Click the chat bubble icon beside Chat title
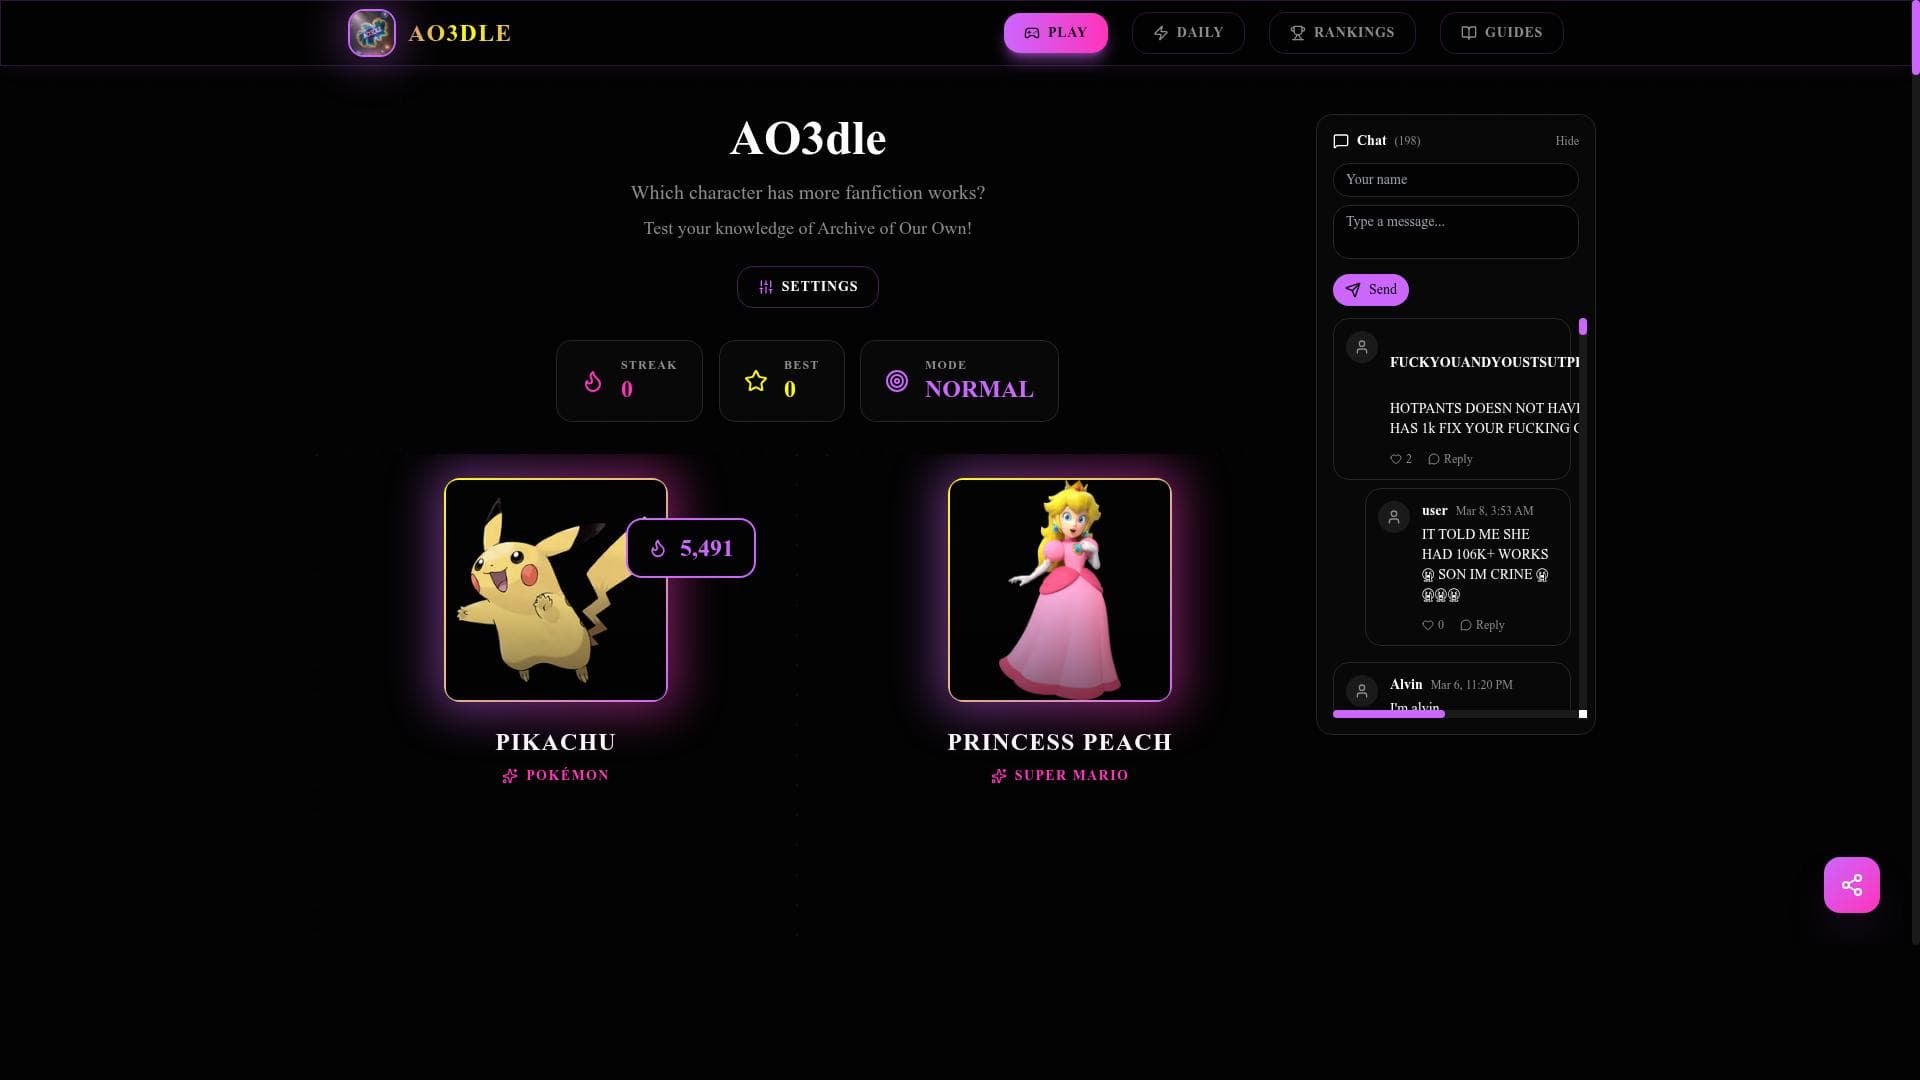Viewport: 1920px width, 1080px height. point(1341,141)
